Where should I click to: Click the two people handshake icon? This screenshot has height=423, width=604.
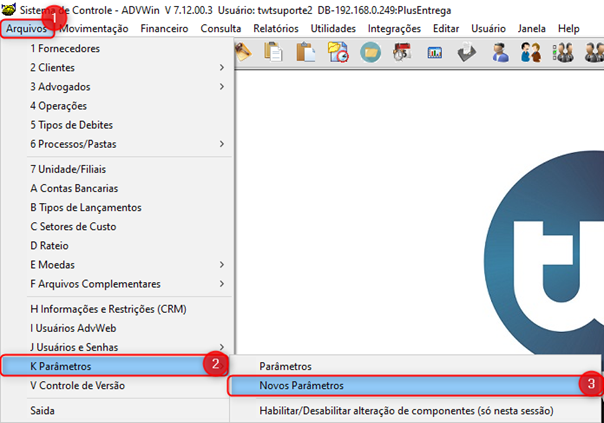click(x=531, y=52)
